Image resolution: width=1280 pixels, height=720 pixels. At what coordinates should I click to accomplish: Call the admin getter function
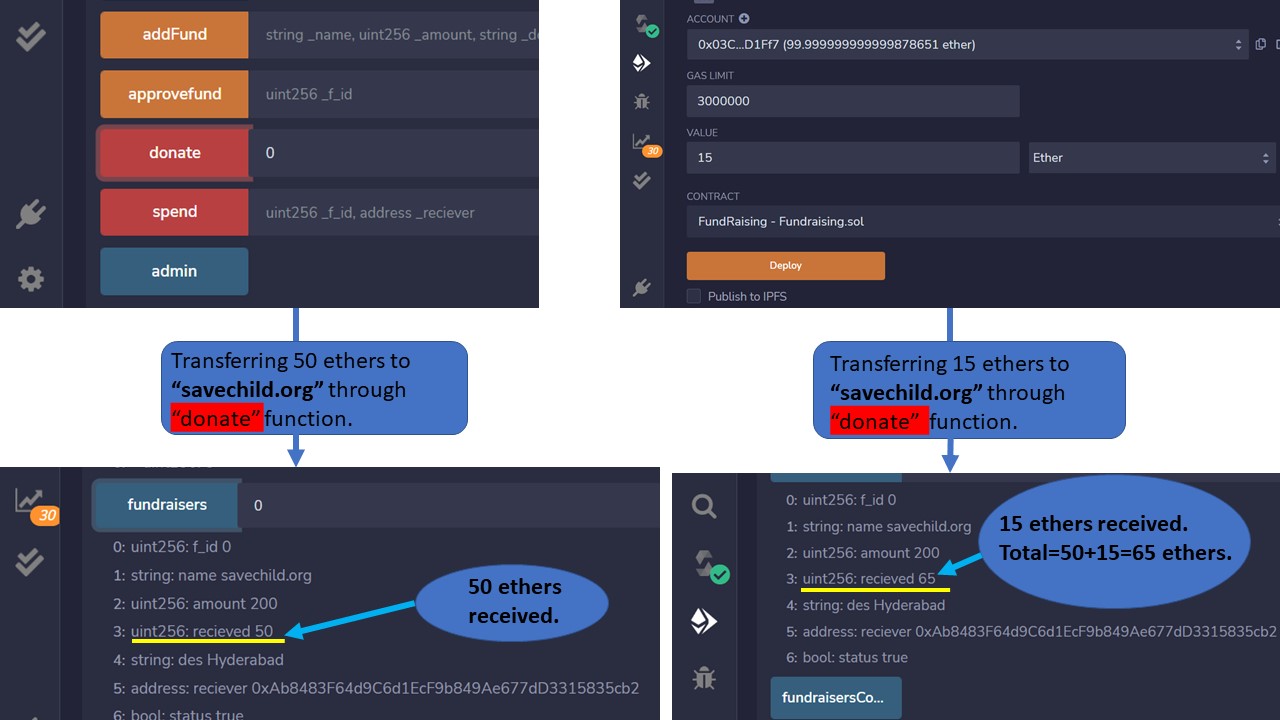[174, 271]
